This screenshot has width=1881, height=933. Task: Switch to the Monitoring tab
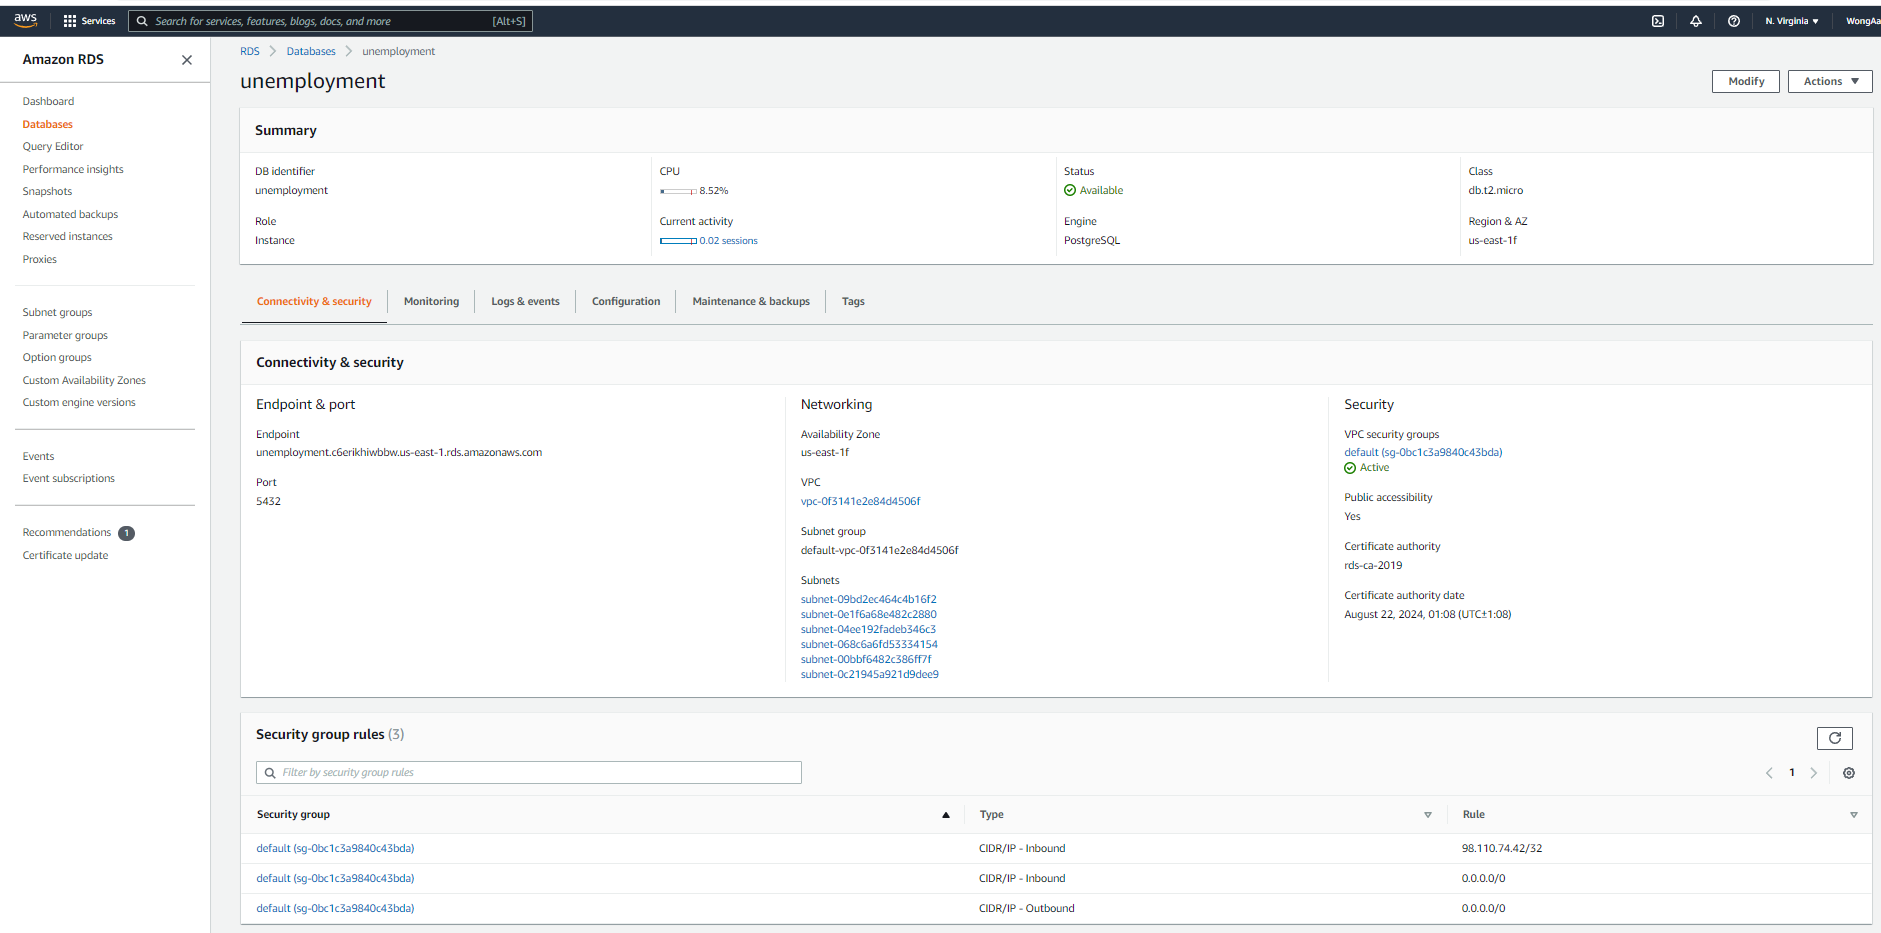432,301
